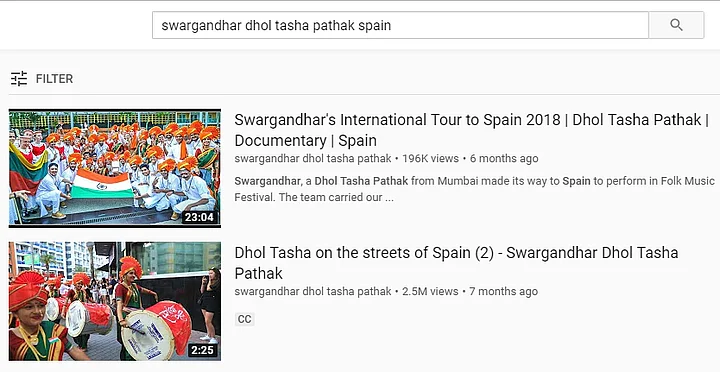The height and width of the screenshot is (372, 720).
Task: Visit channel name under the documentary video
Action: pyautogui.click(x=313, y=159)
